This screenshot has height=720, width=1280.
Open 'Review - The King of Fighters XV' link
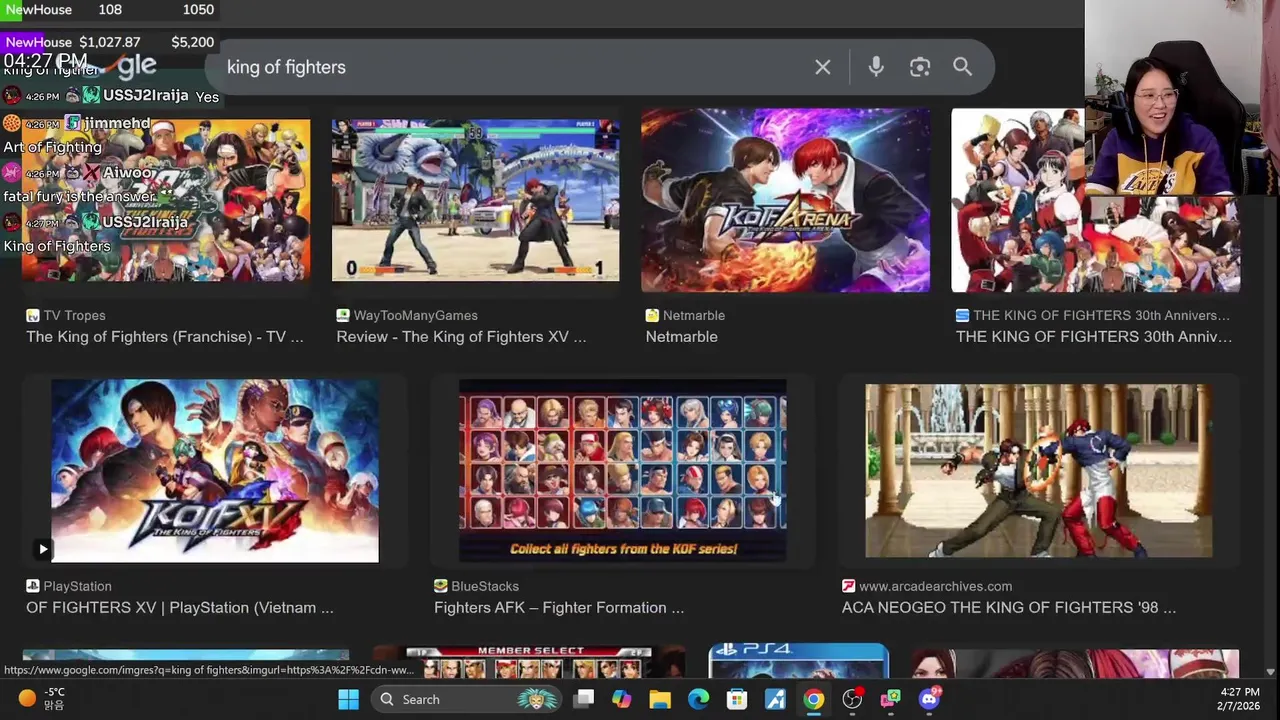(461, 337)
